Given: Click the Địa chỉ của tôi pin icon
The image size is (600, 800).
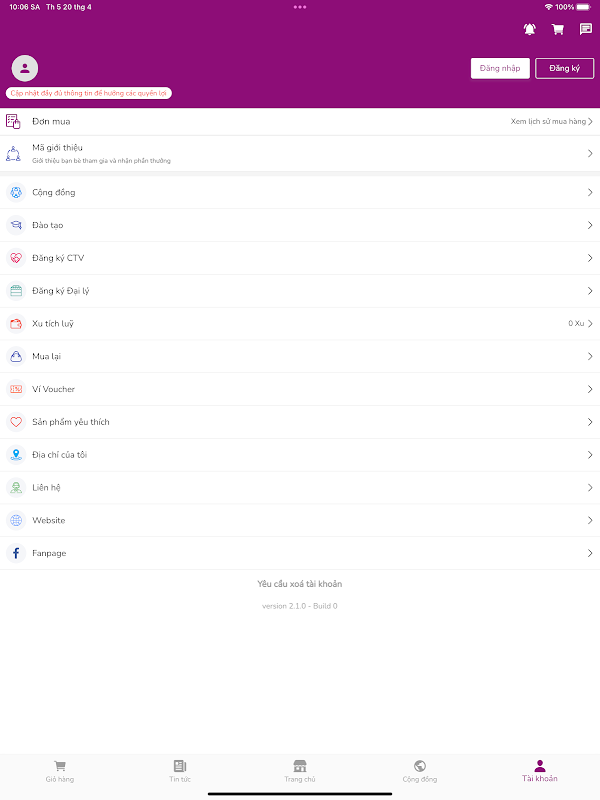Looking at the screenshot, I should (16, 455).
